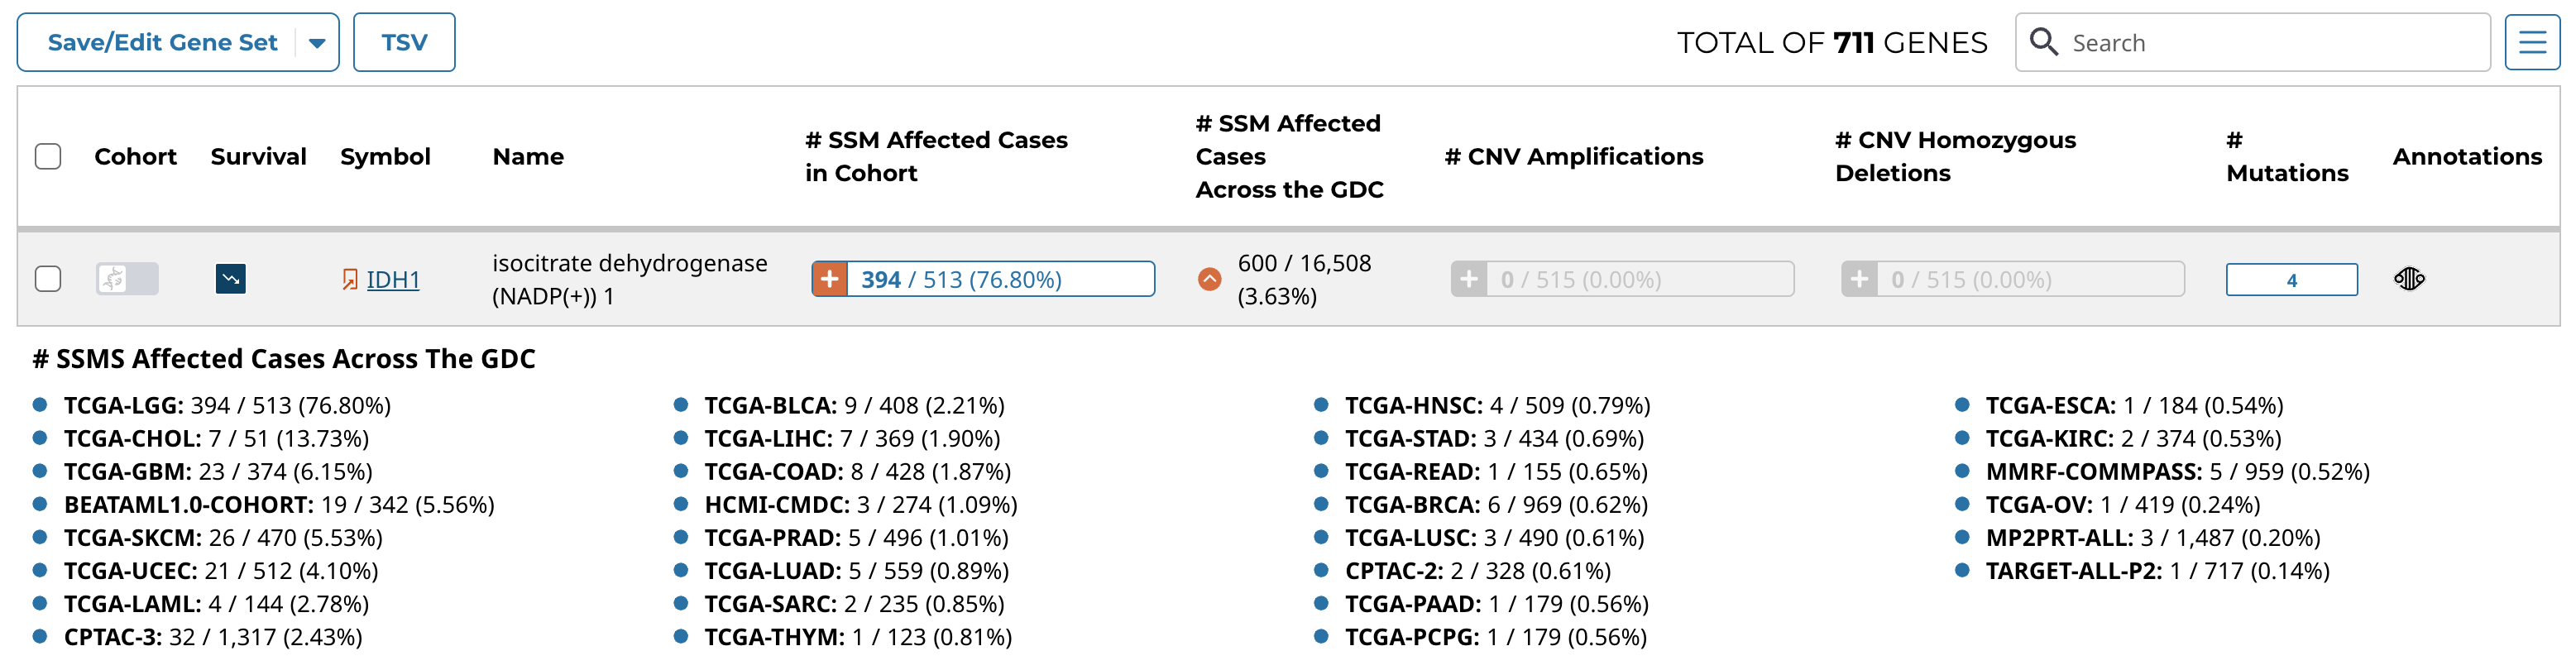Click the Cancer Gene Census annotation icon
Screen dimensions: 2576x670
(x=2408, y=279)
